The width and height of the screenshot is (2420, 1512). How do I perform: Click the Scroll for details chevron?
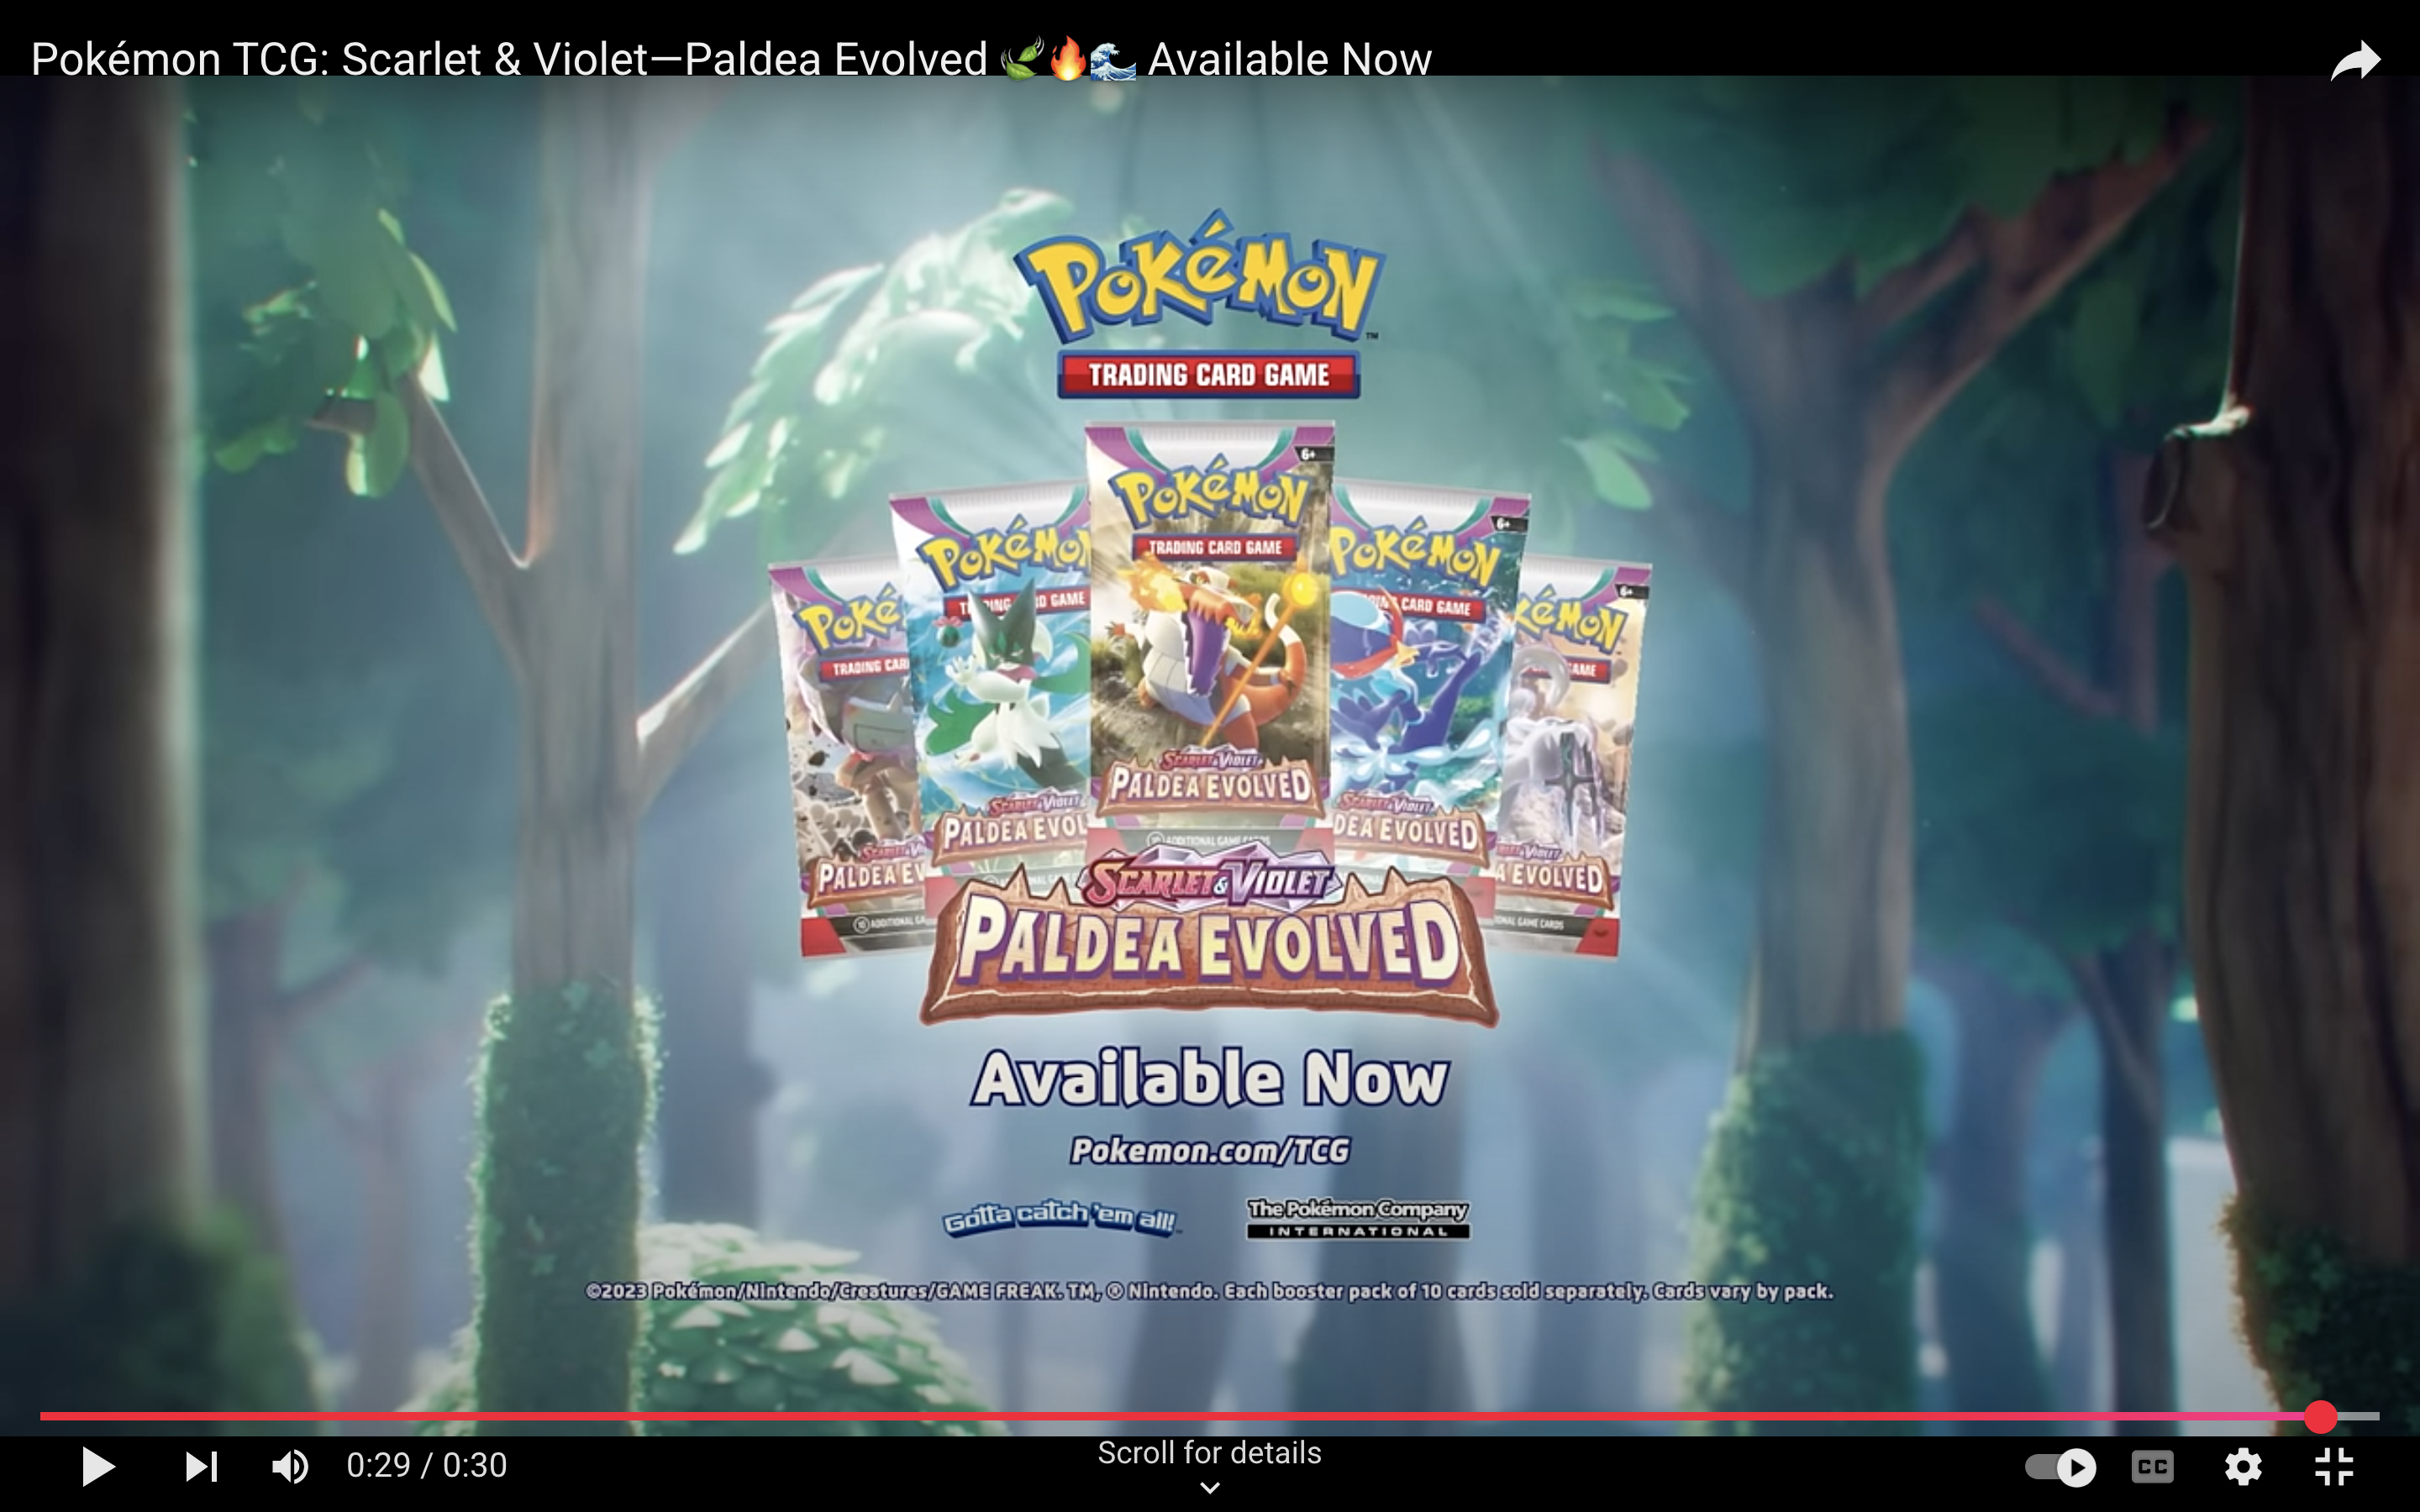(1209, 1488)
